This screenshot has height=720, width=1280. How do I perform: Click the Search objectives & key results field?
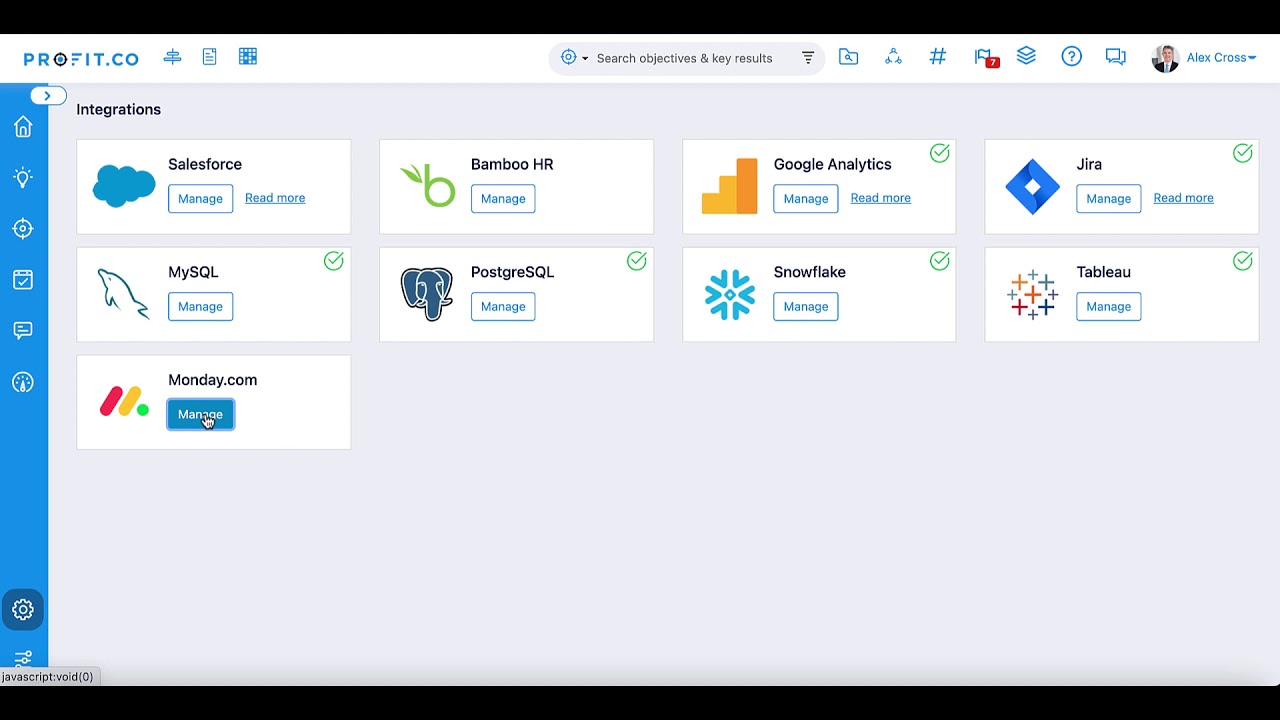coord(685,58)
